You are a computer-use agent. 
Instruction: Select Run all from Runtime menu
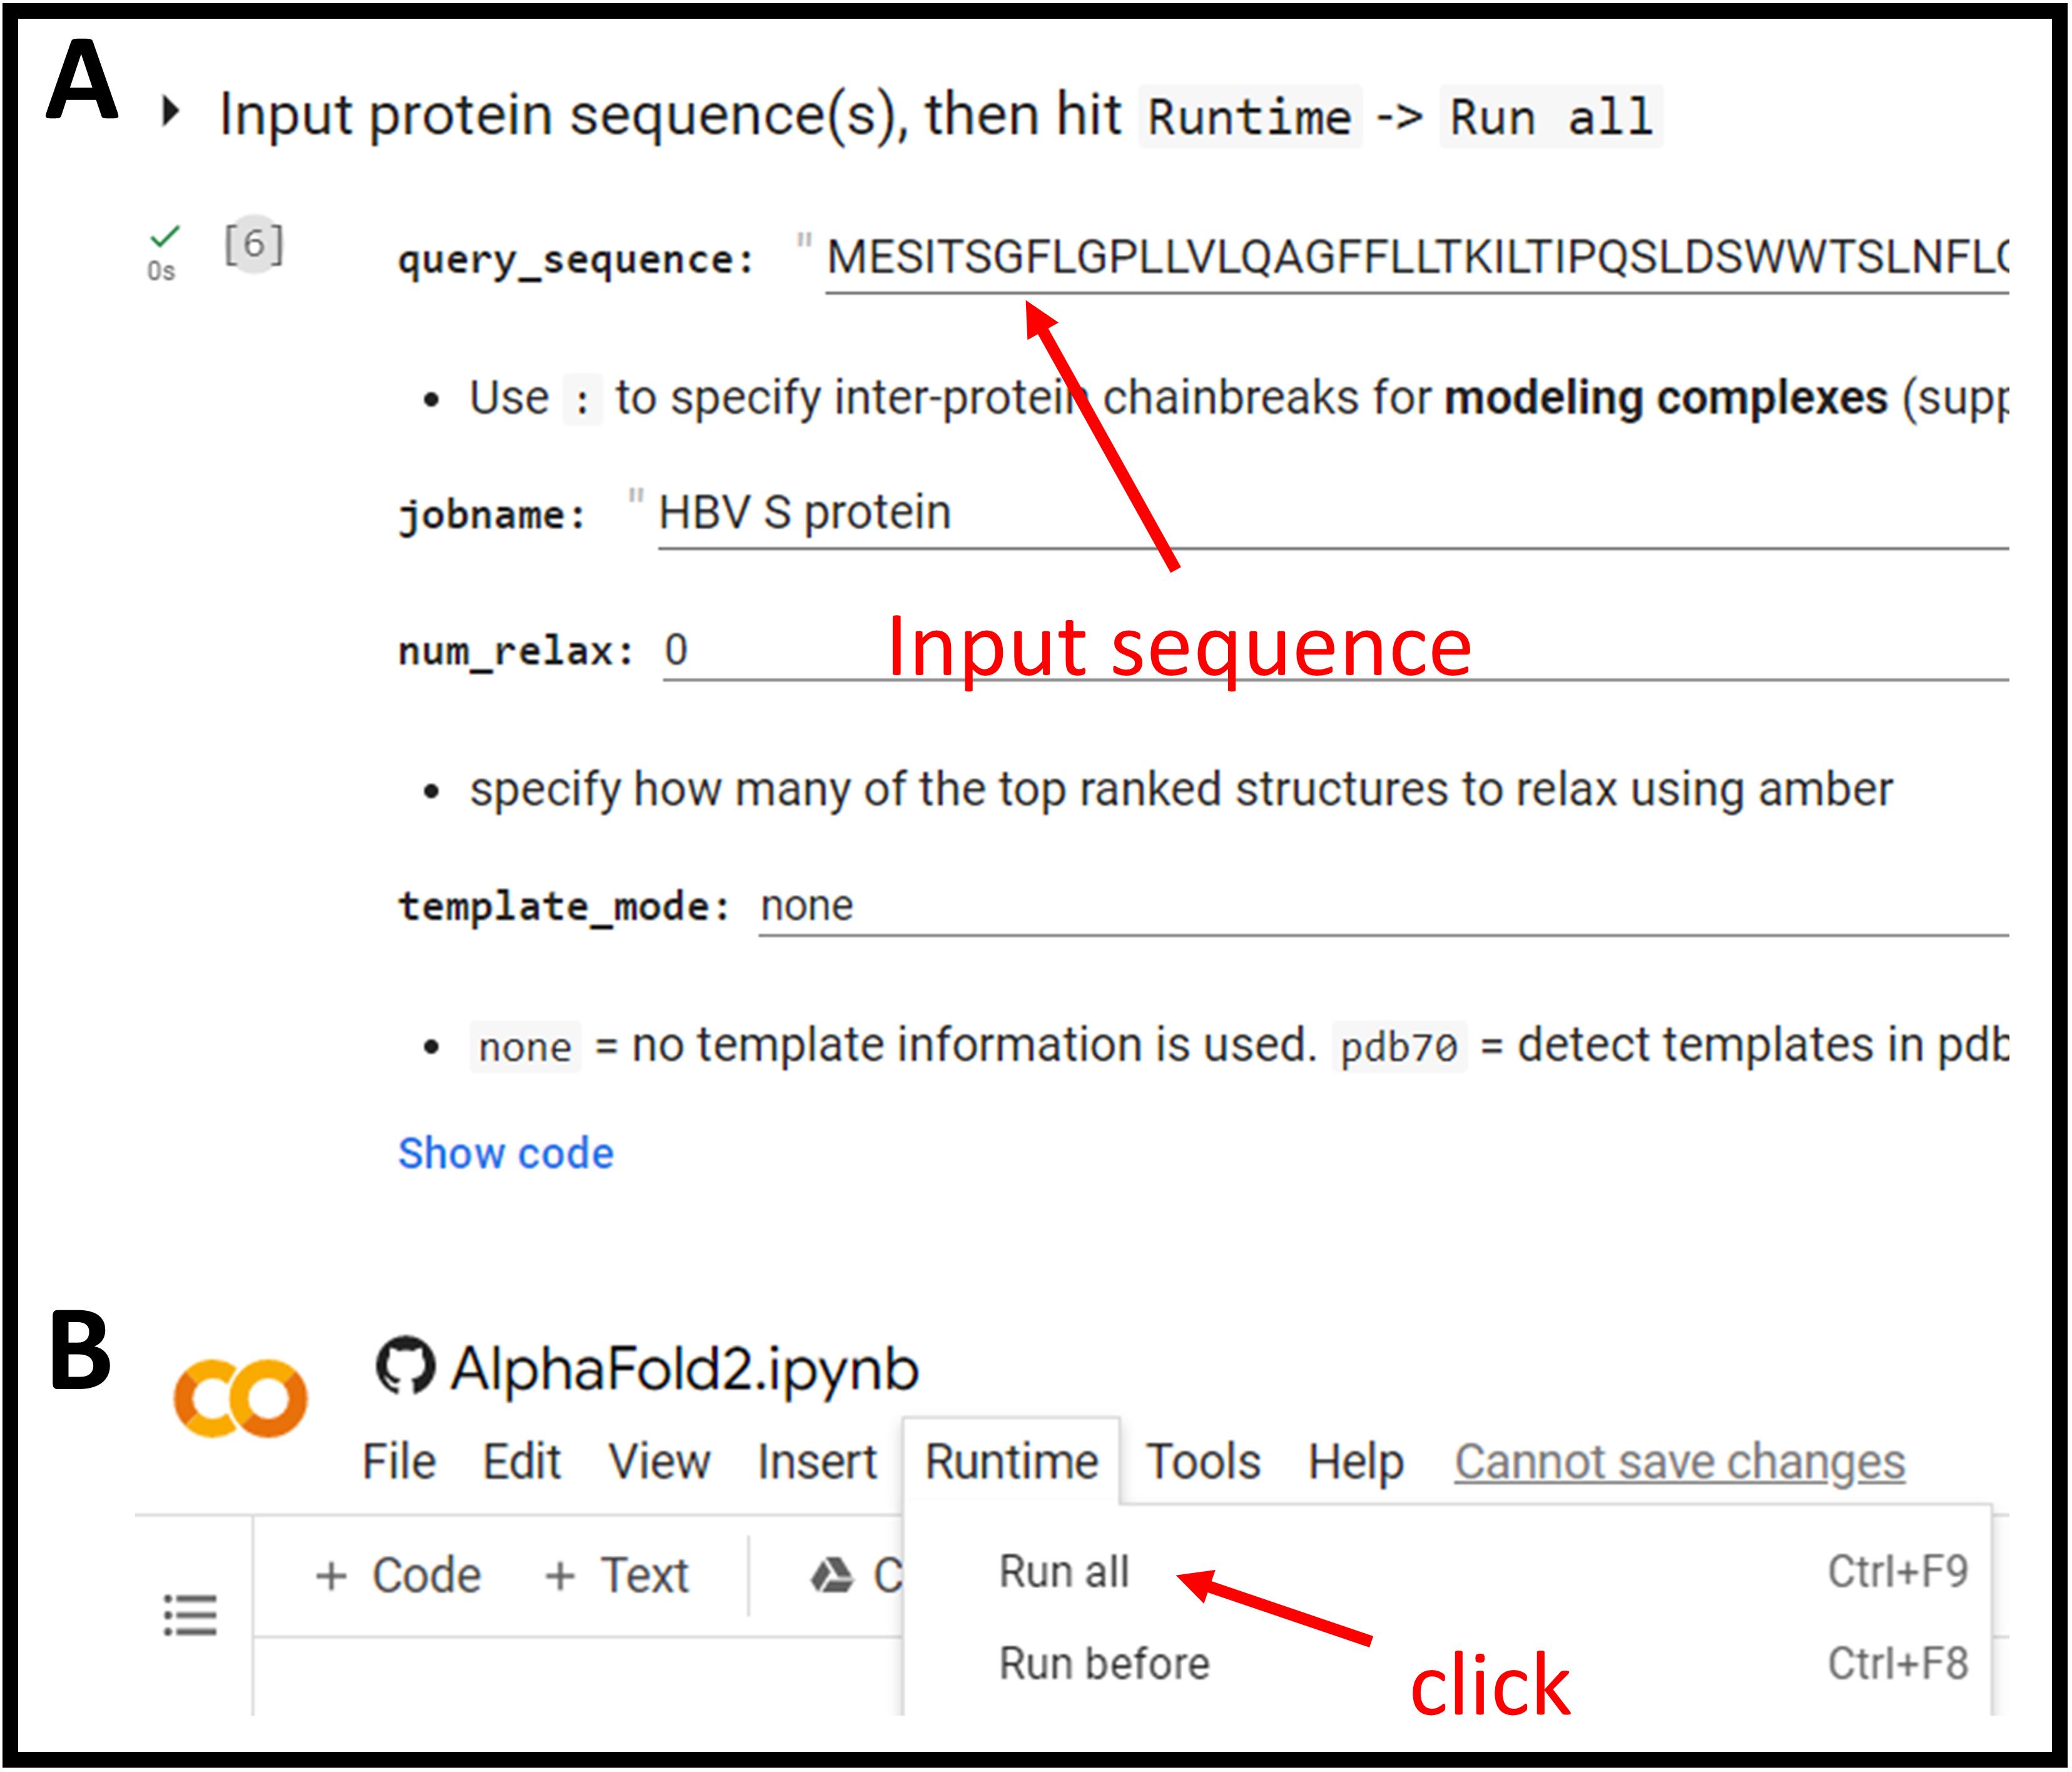(1063, 1572)
